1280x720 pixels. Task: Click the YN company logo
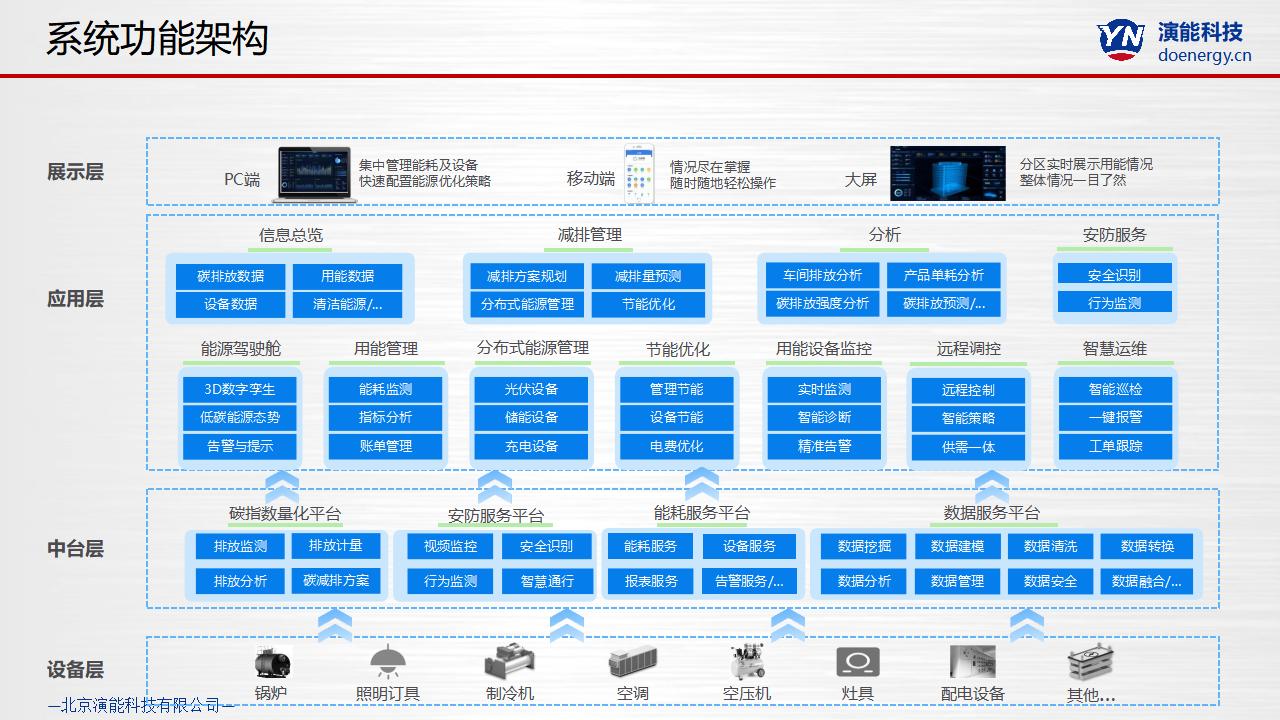[1121, 39]
